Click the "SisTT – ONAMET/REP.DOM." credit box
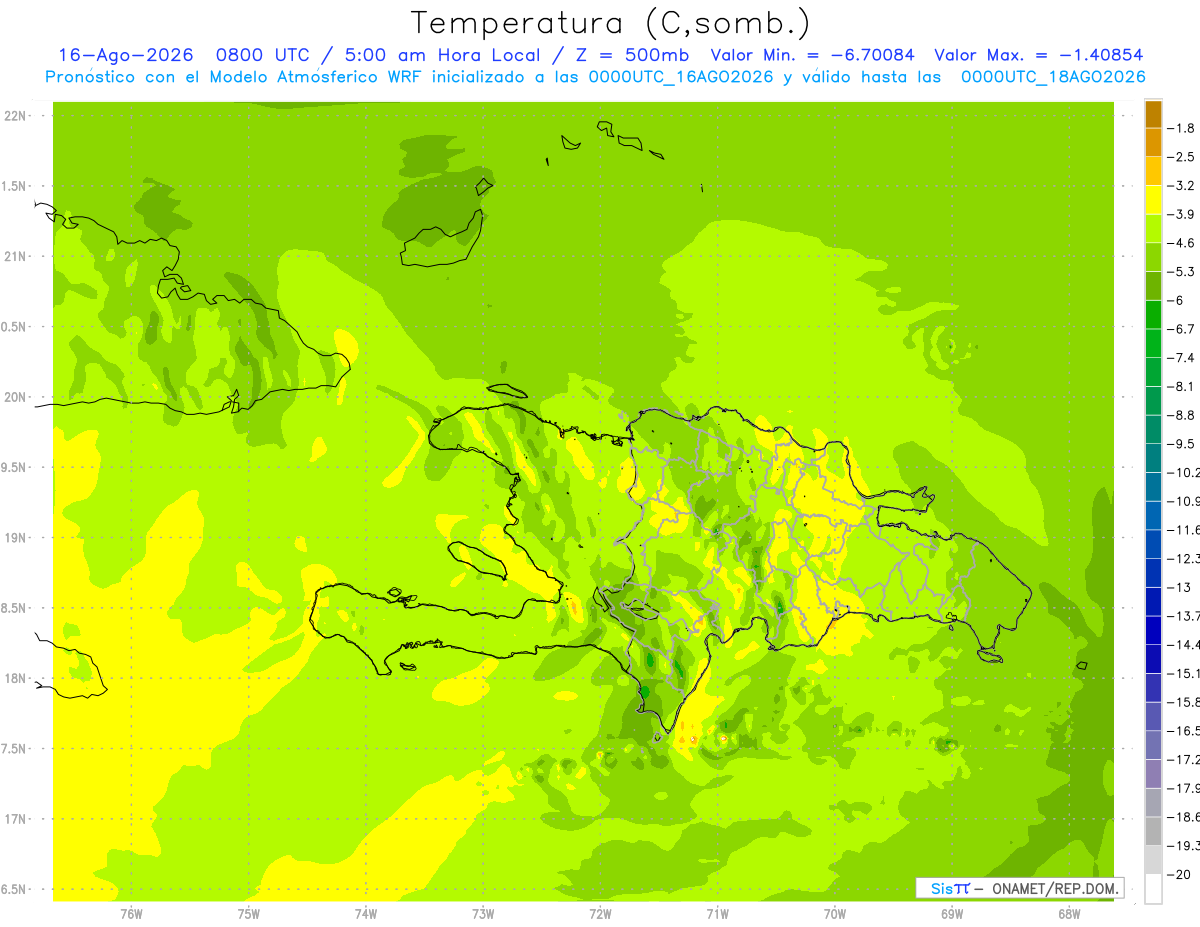 tap(1020, 888)
